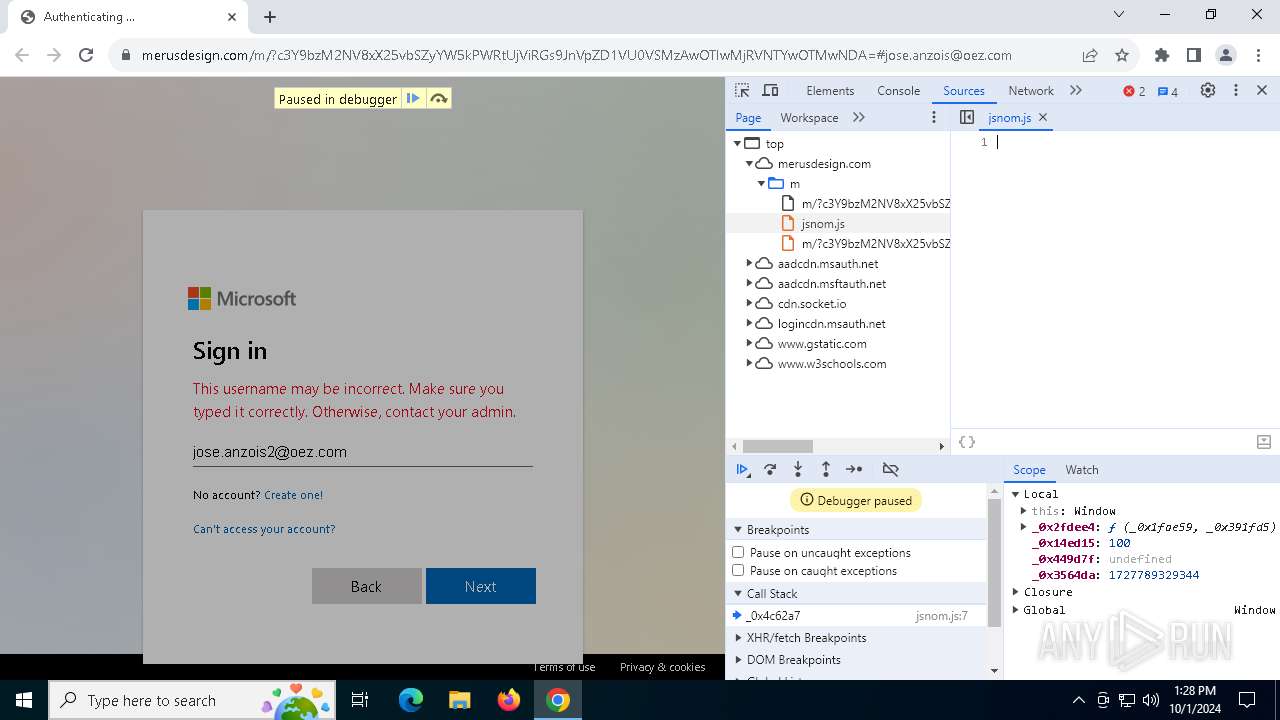This screenshot has height=720, width=1280.
Task: Step over next function call
Action: 770,469
